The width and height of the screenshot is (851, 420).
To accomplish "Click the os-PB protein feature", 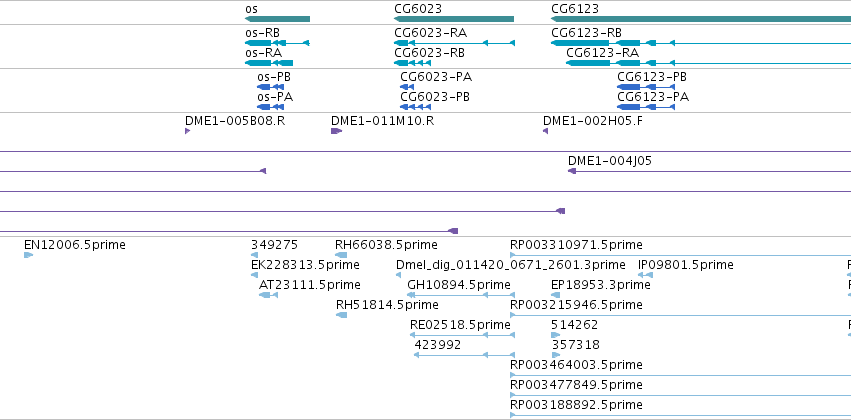I will 270,87.
